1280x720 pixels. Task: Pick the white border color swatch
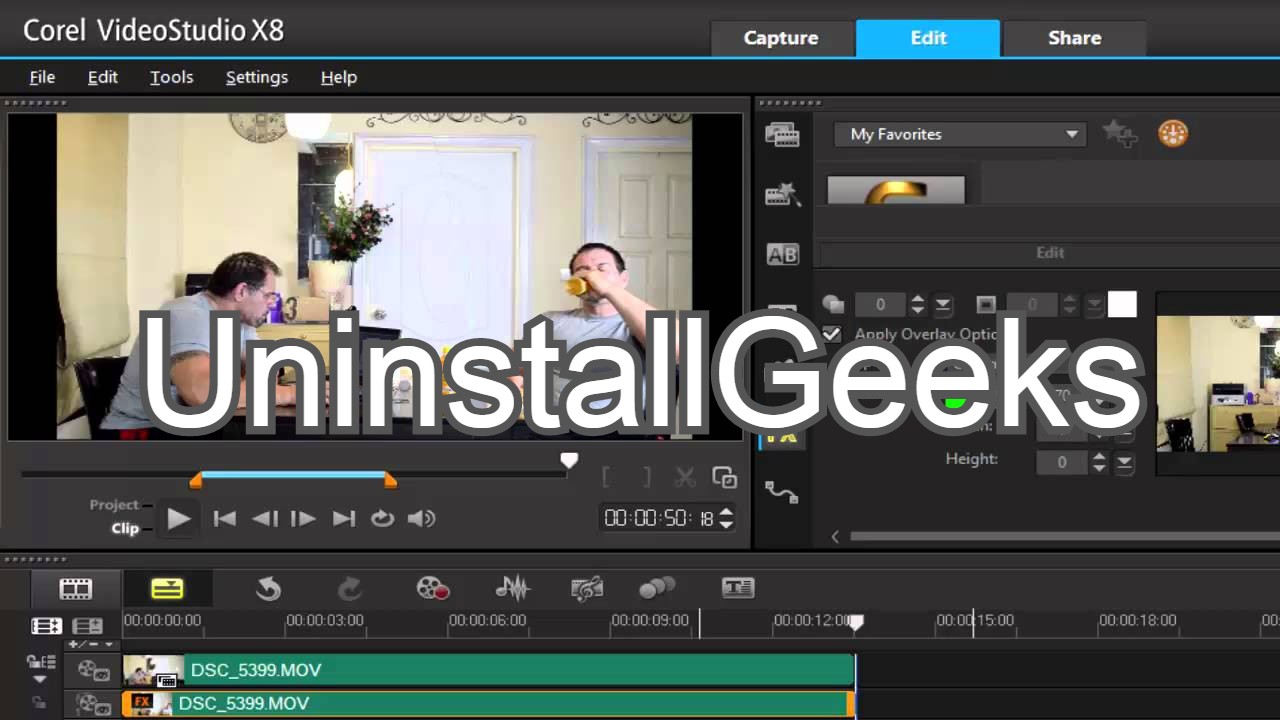(1122, 304)
